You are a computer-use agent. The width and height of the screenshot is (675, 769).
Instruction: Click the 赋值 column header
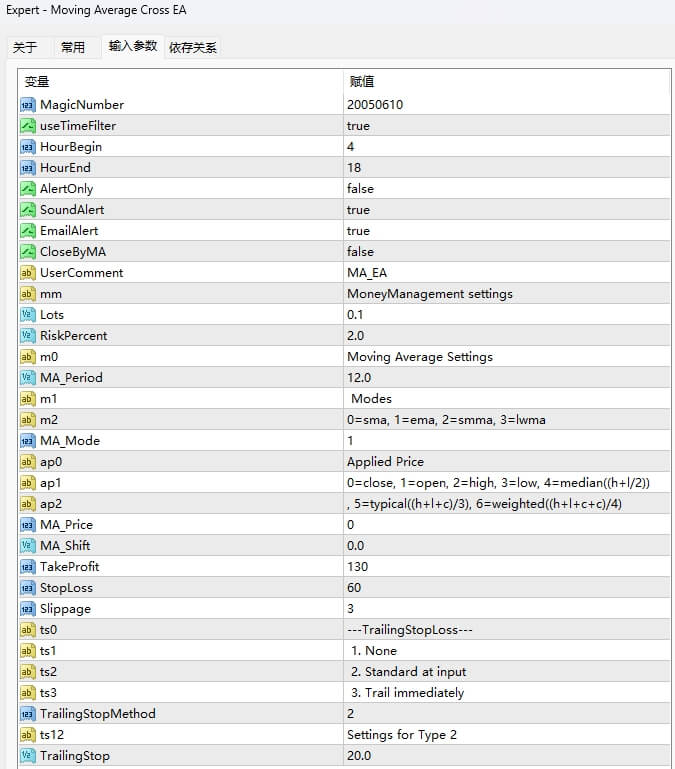(x=505, y=82)
